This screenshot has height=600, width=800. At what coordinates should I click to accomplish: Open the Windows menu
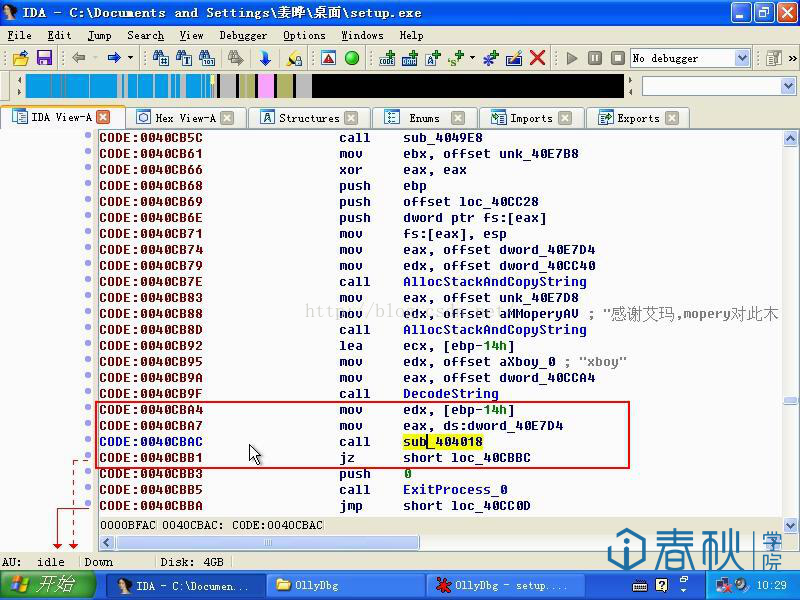[x=362, y=35]
